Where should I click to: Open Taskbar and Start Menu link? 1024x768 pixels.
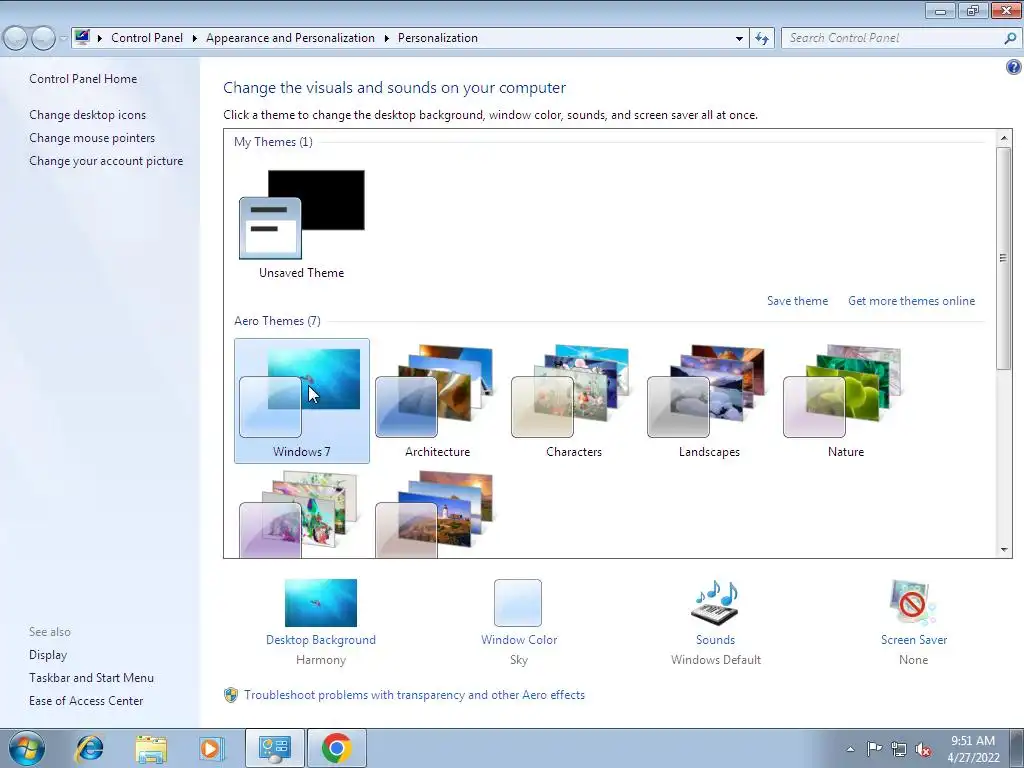tap(91, 678)
